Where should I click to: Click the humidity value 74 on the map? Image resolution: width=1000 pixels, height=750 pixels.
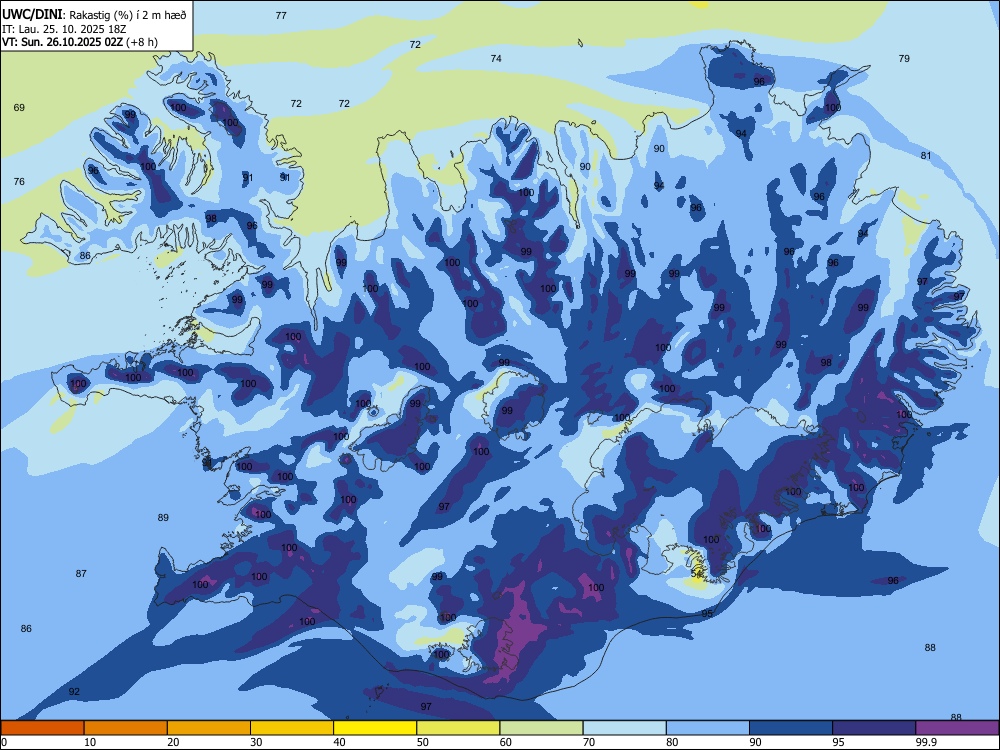[x=496, y=58]
